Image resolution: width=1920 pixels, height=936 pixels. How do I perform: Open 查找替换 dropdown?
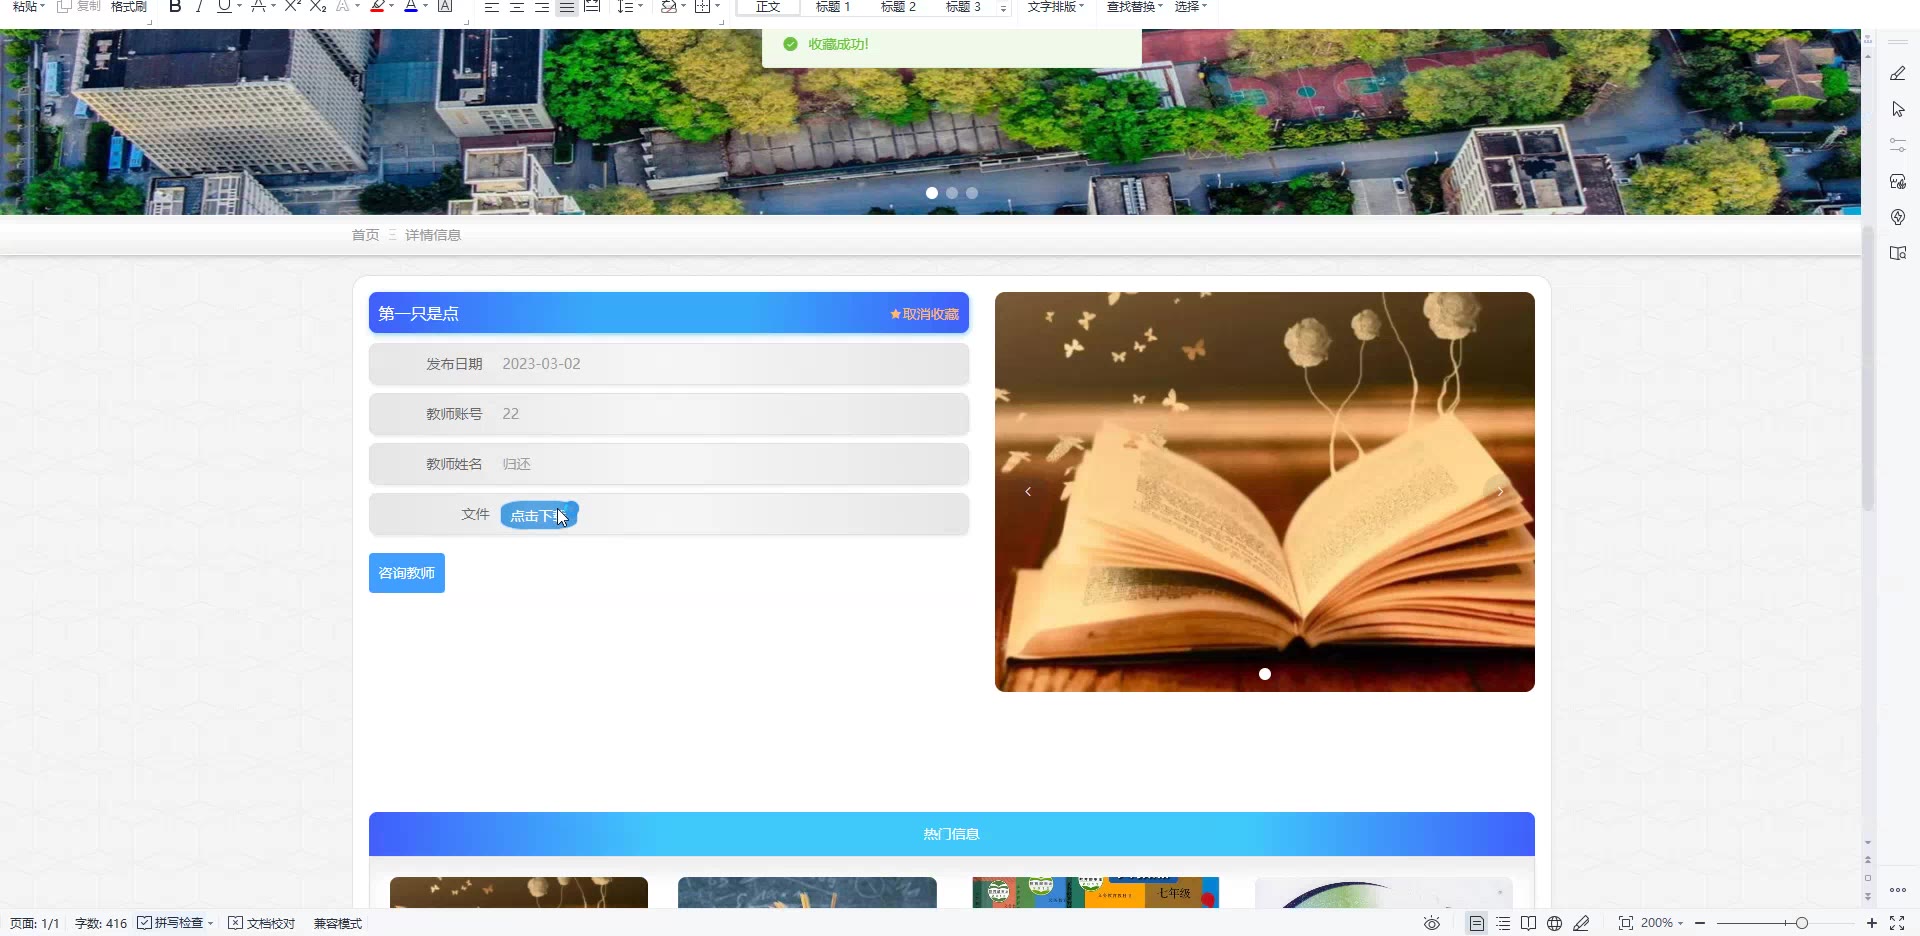click(x=1134, y=6)
